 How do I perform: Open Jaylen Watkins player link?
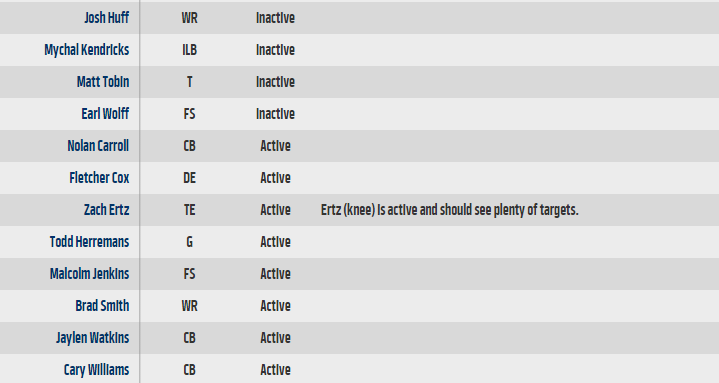(x=93, y=338)
